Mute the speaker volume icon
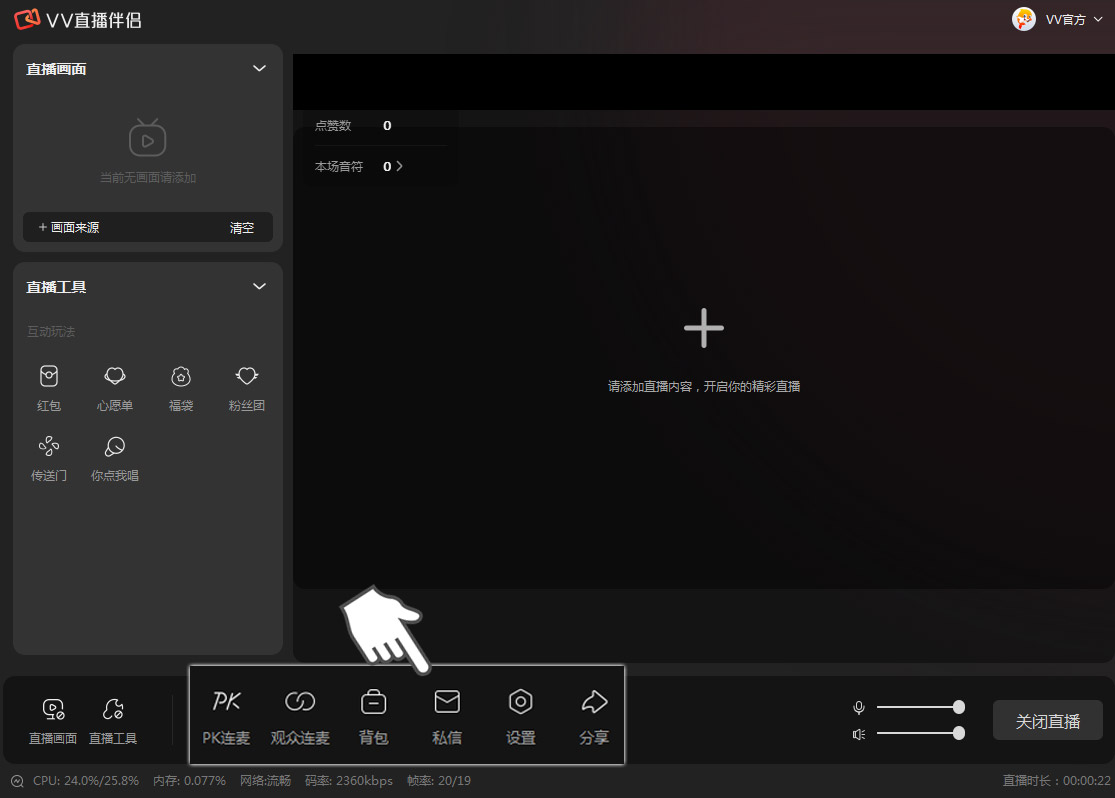 [858, 734]
